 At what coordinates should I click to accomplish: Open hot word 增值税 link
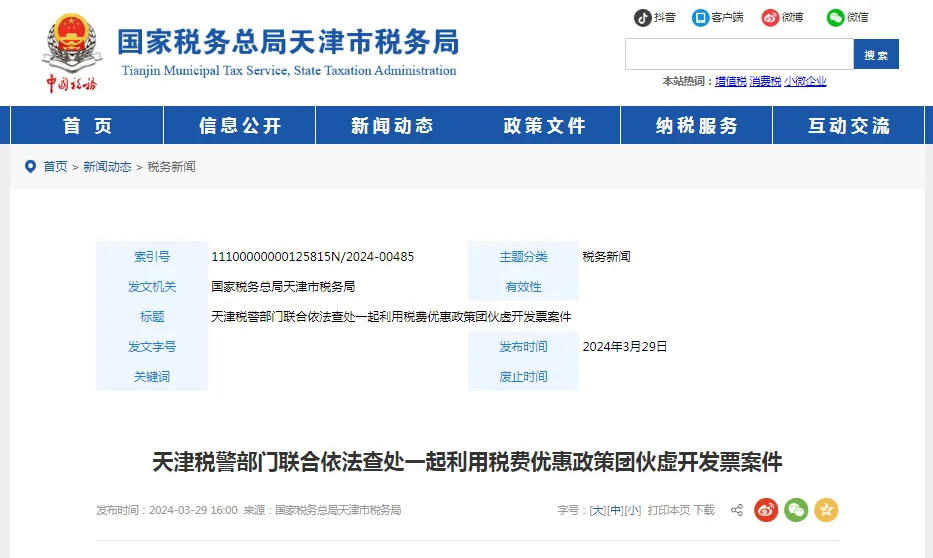point(731,81)
